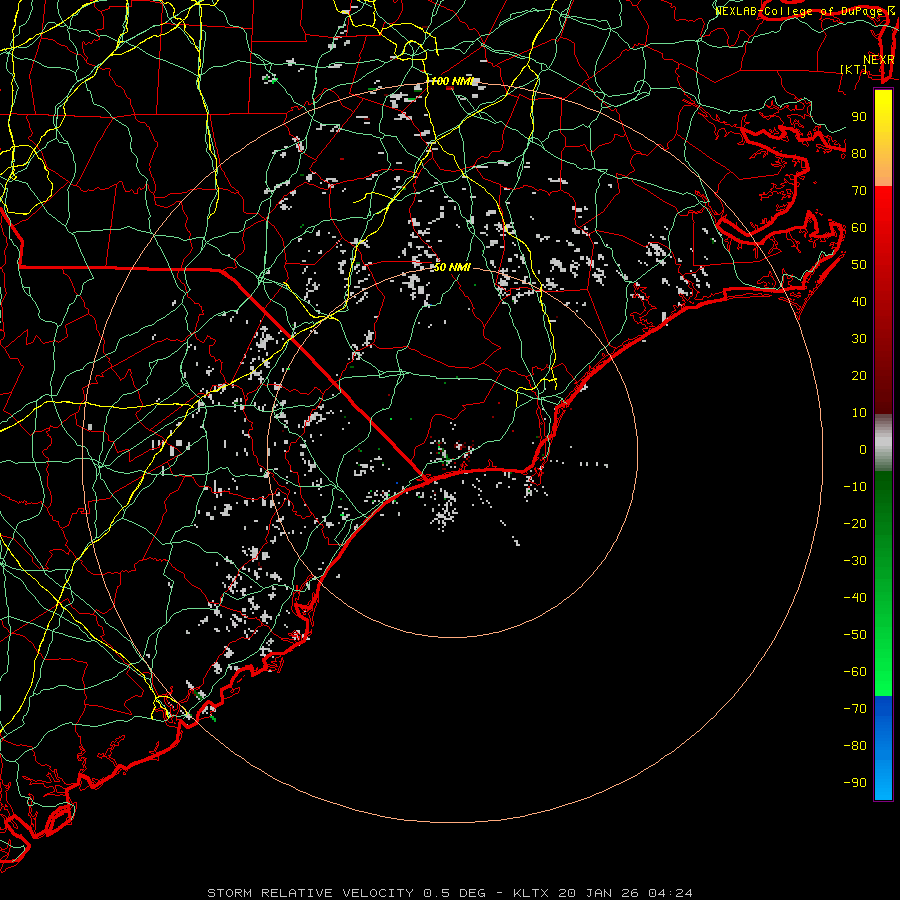Select the positive 90 knot scale label
Screen dimensions: 900x900
point(859,117)
